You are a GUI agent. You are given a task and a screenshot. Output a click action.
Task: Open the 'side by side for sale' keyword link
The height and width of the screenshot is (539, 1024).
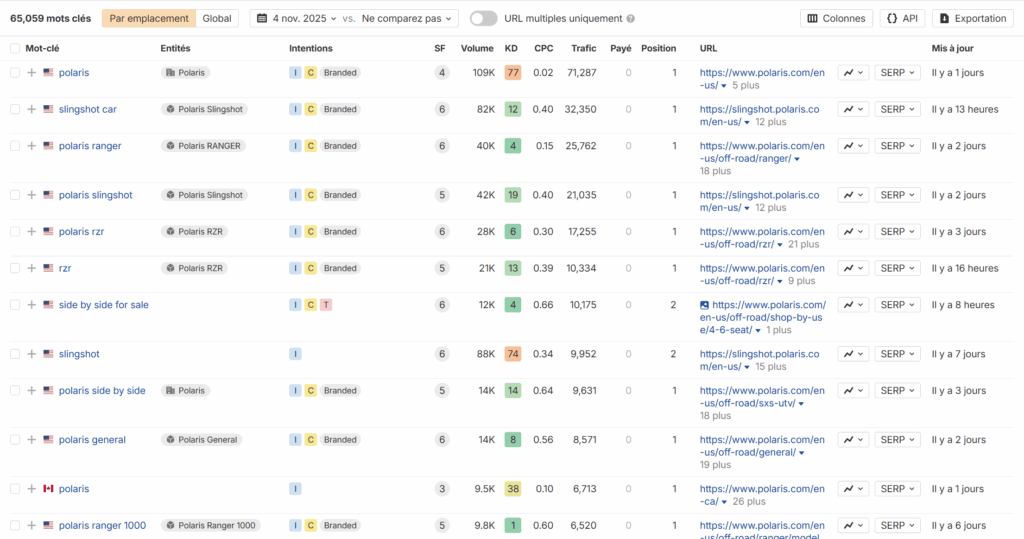point(104,304)
